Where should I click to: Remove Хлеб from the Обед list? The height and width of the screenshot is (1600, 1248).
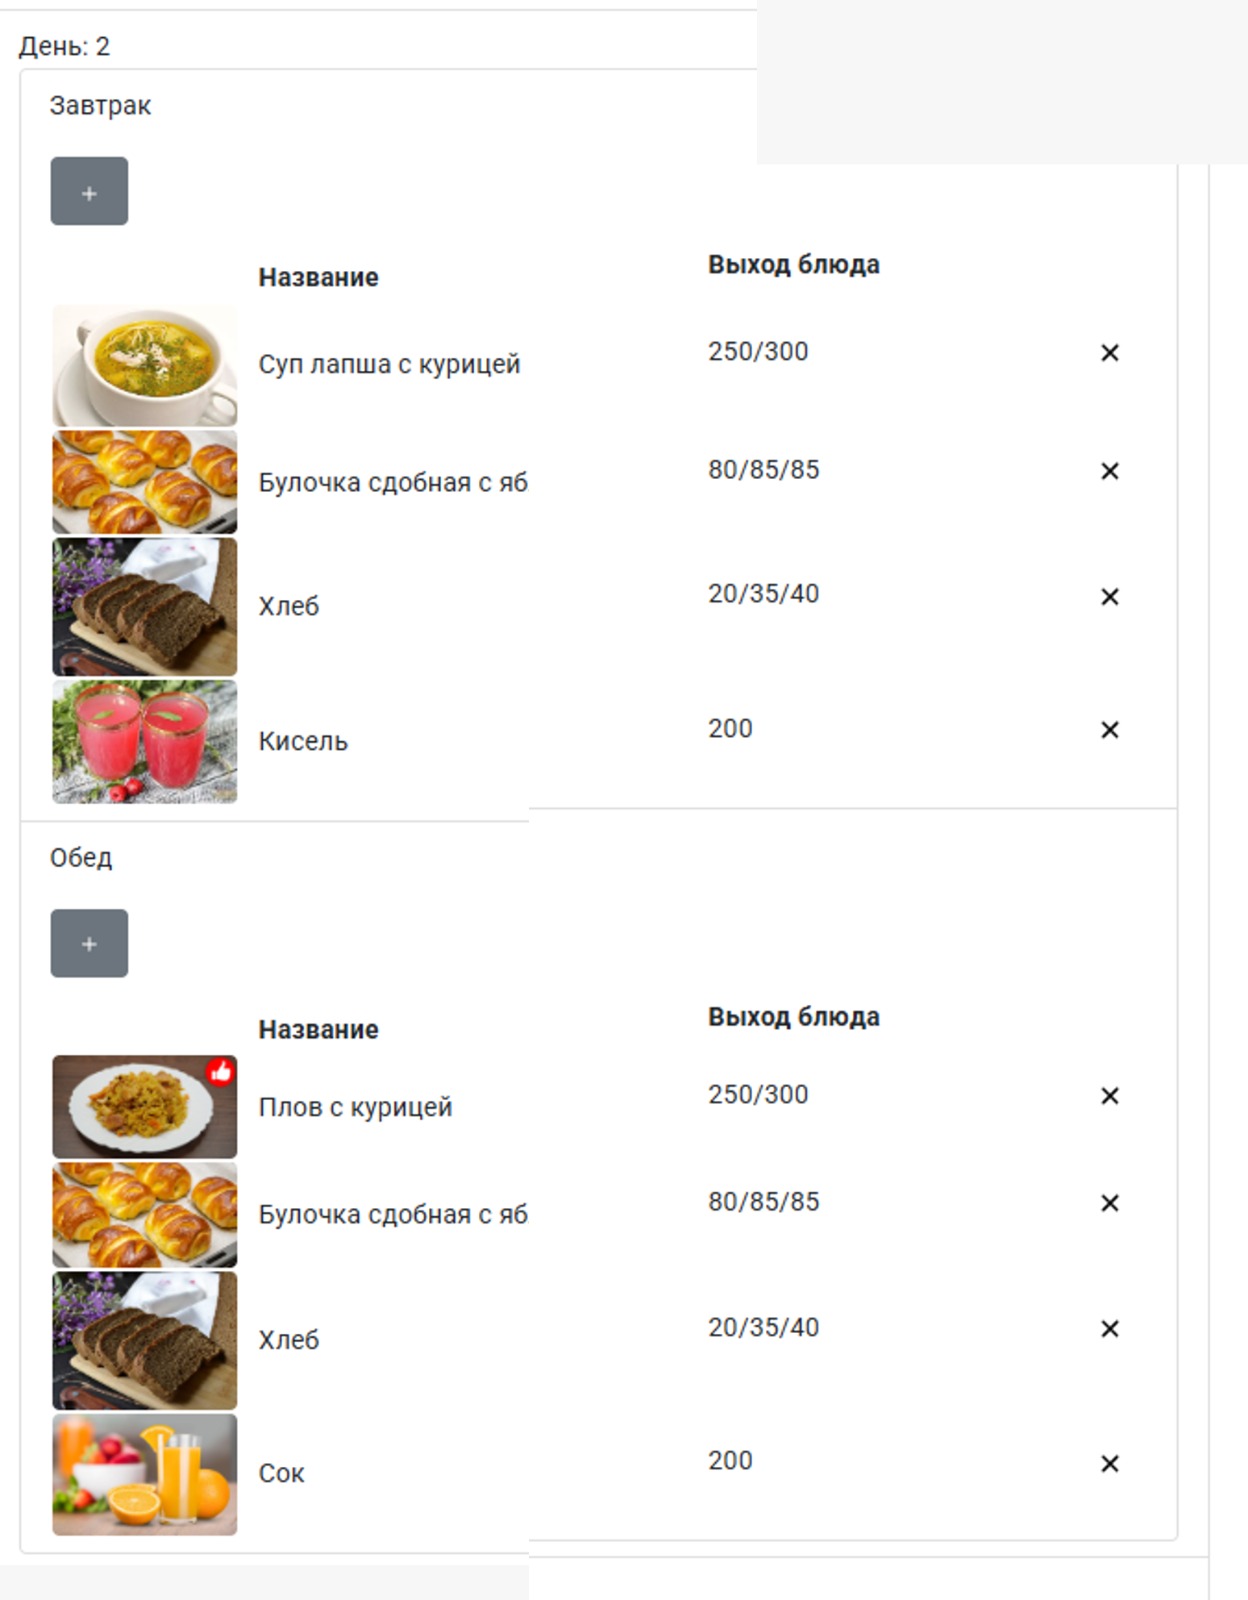coord(1109,1329)
